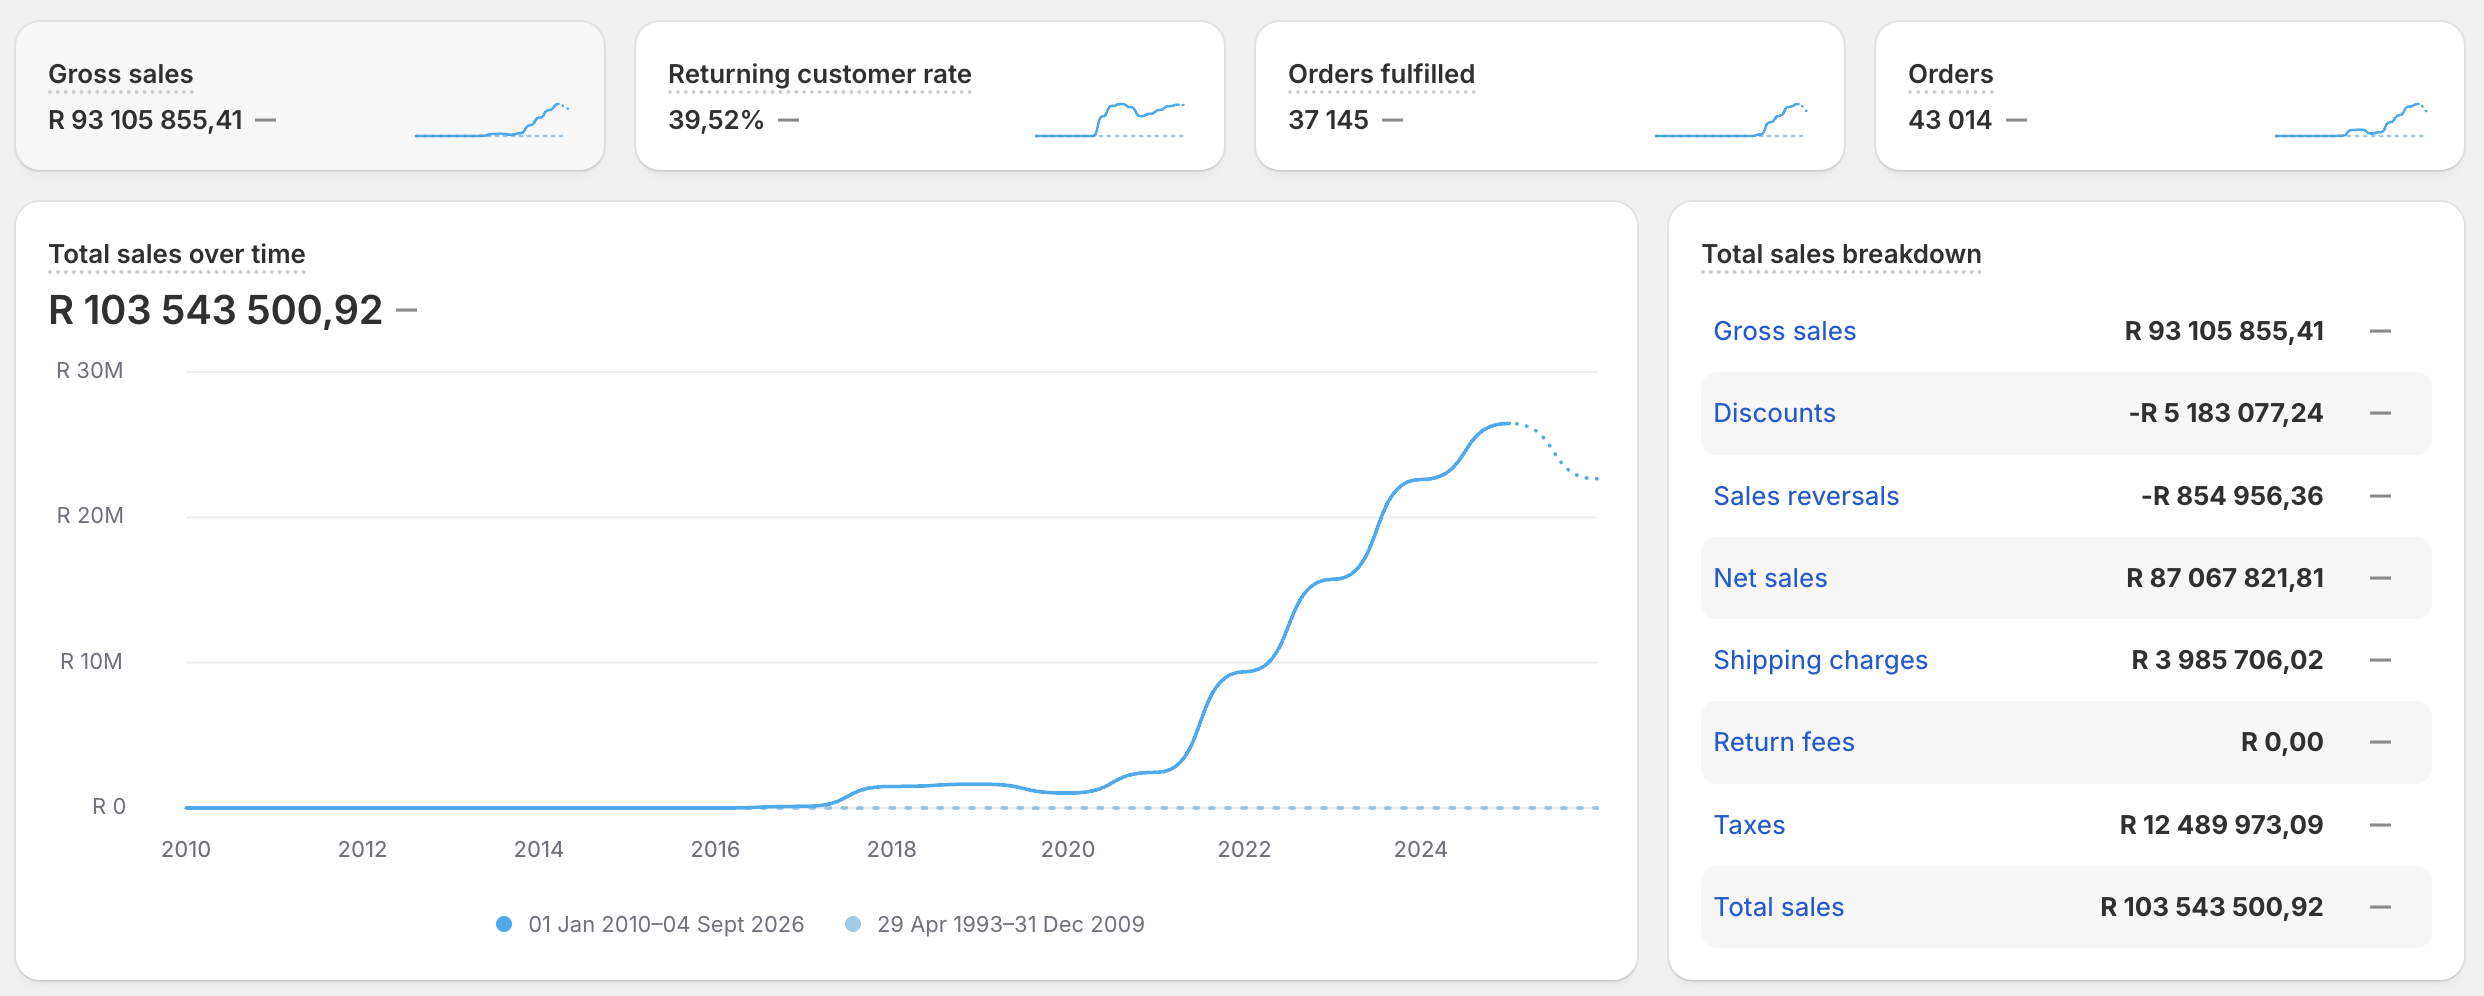The height and width of the screenshot is (996, 2484).
Task: Open the Sales reversals link
Action: coord(1806,496)
